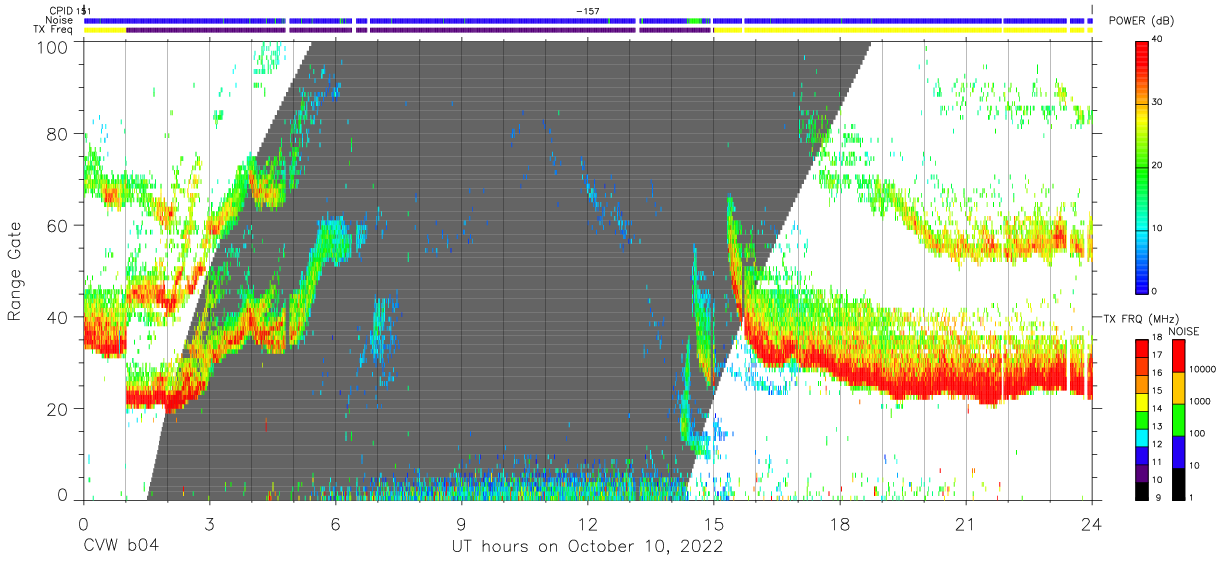
Task: Click range gate axis tick '100'
Action: 54,46
